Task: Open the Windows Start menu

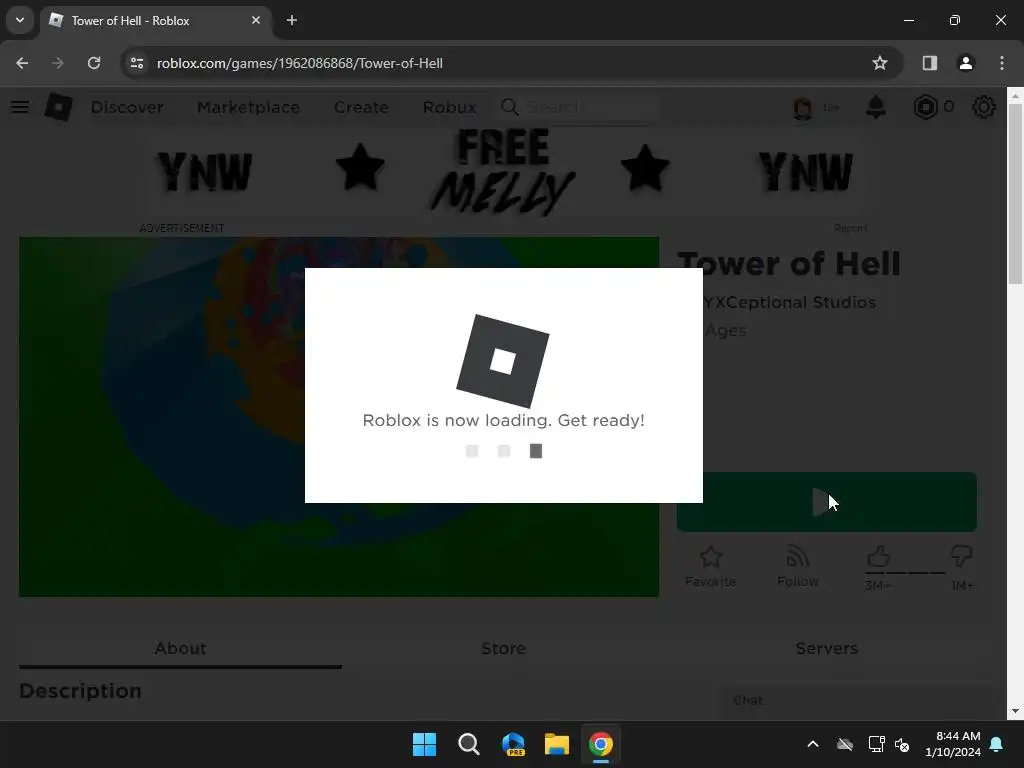Action: (x=424, y=744)
